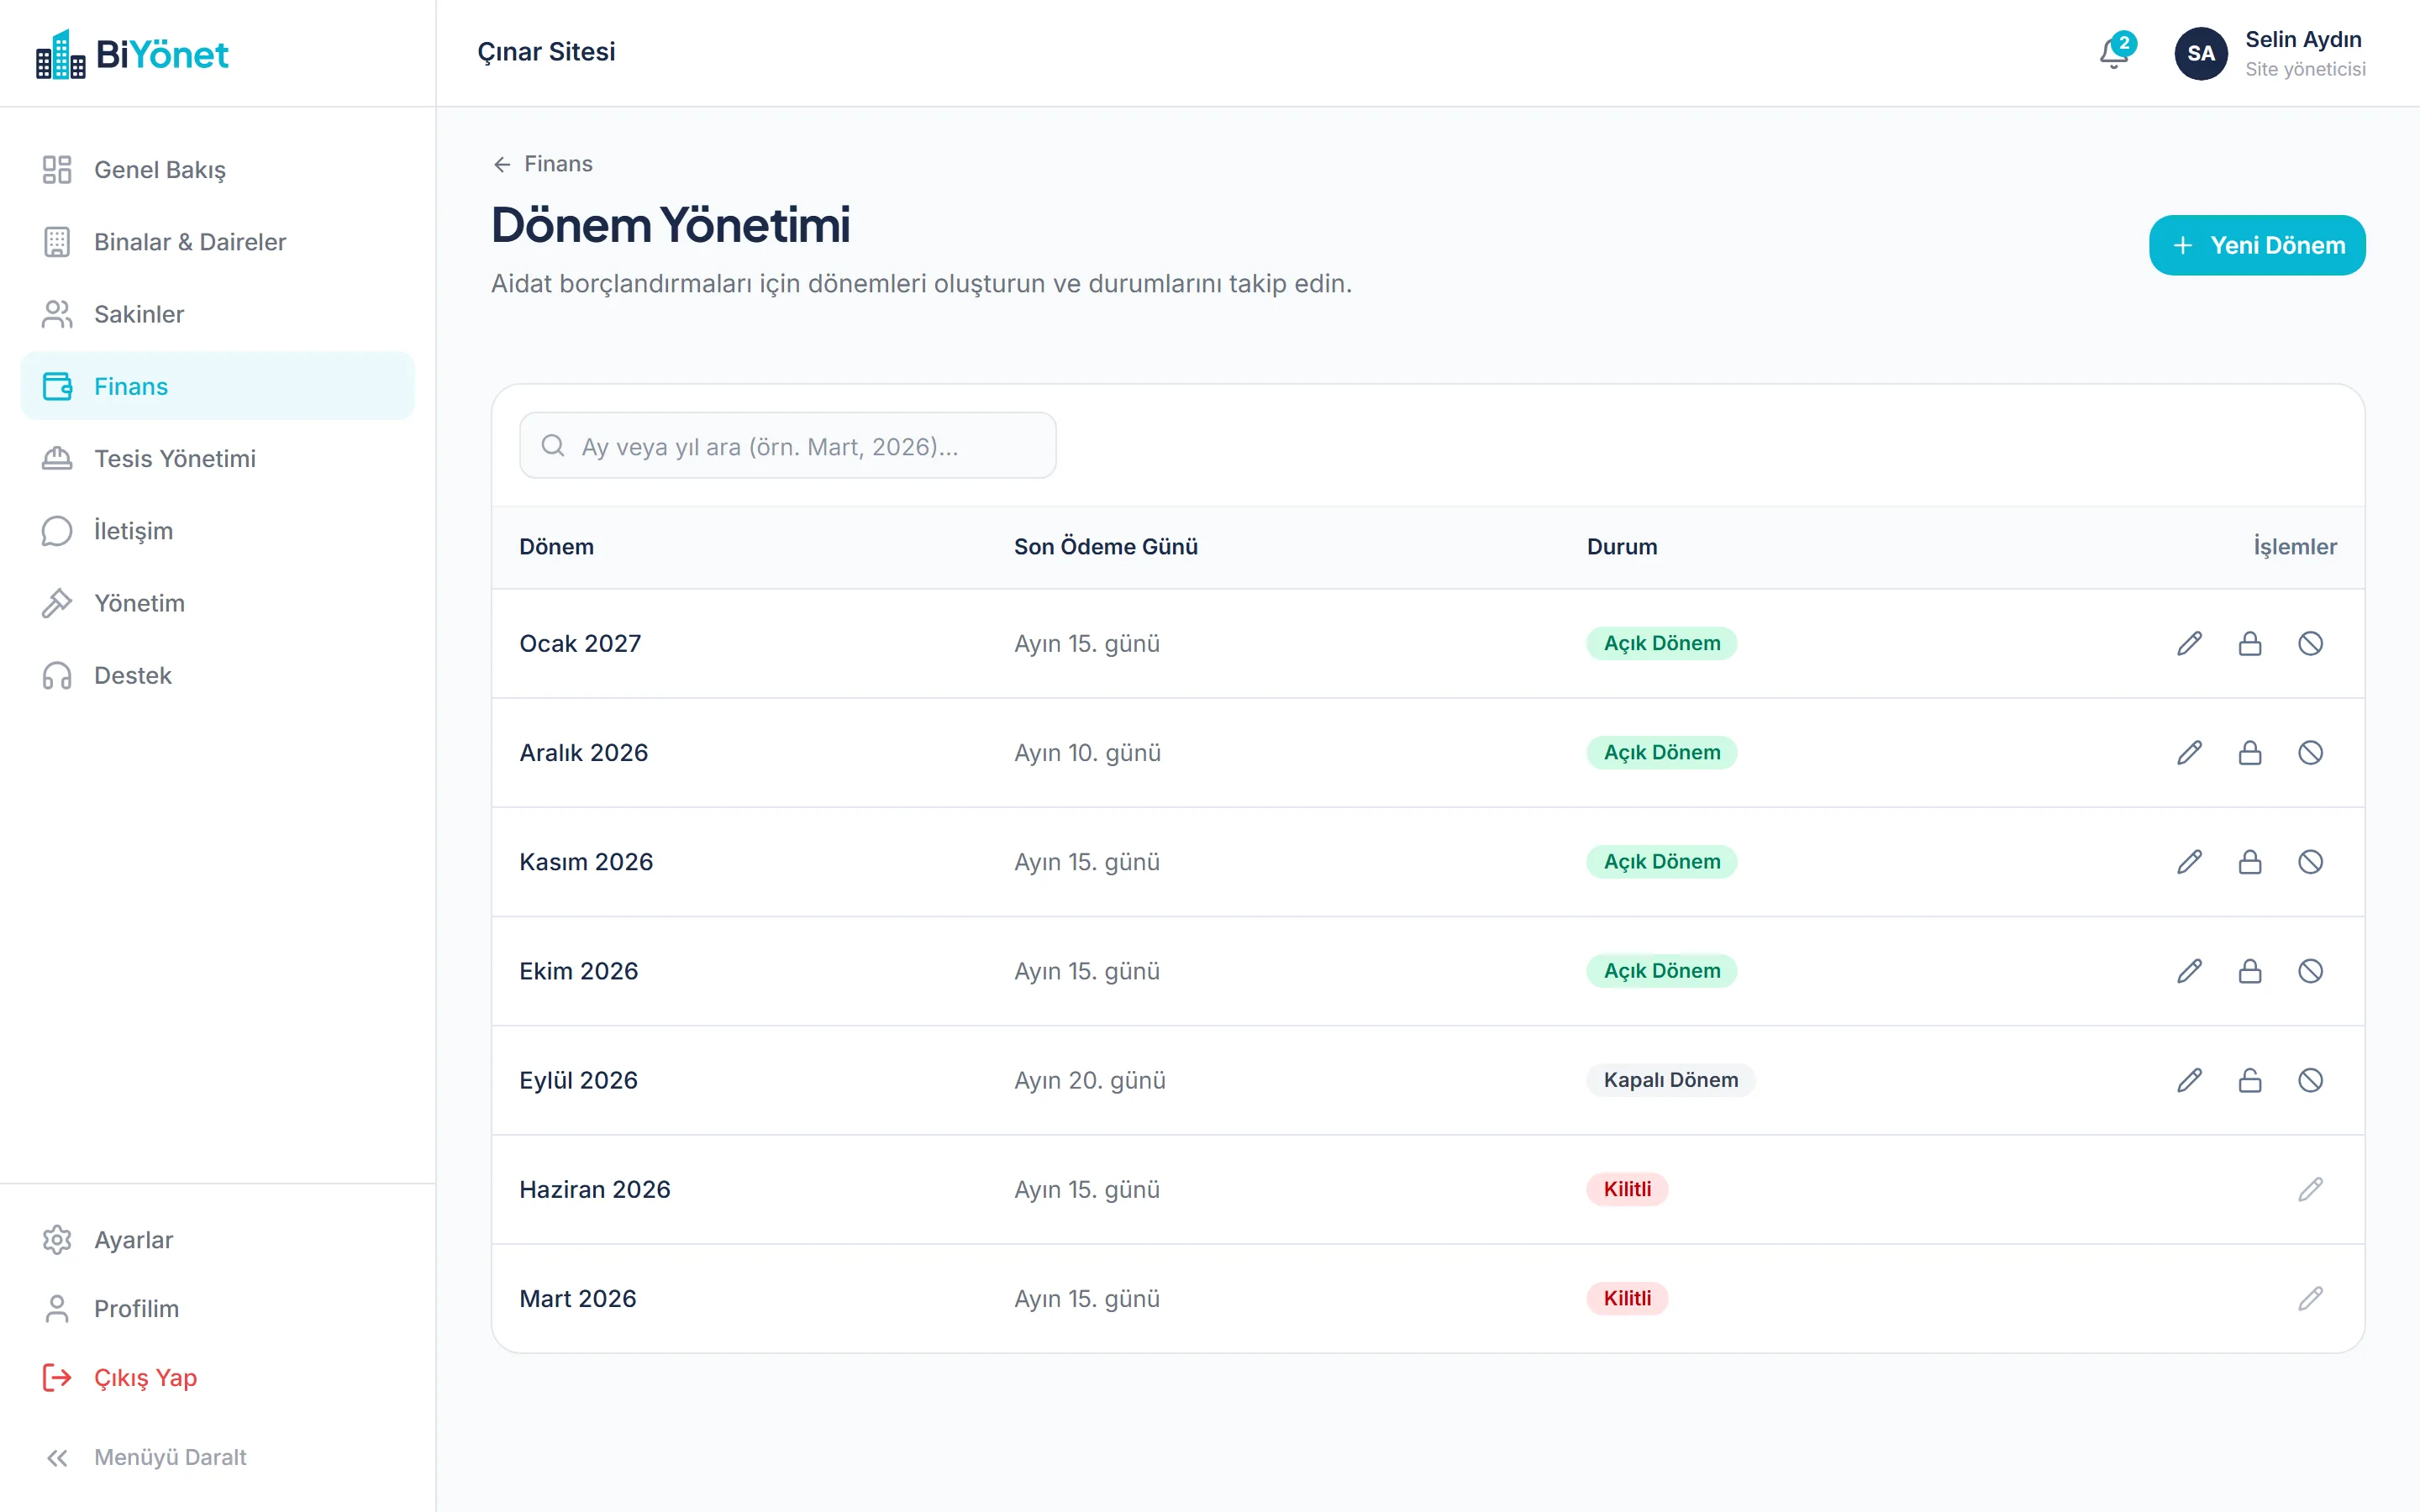Cancel the Aralık 2026 period

2310,752
